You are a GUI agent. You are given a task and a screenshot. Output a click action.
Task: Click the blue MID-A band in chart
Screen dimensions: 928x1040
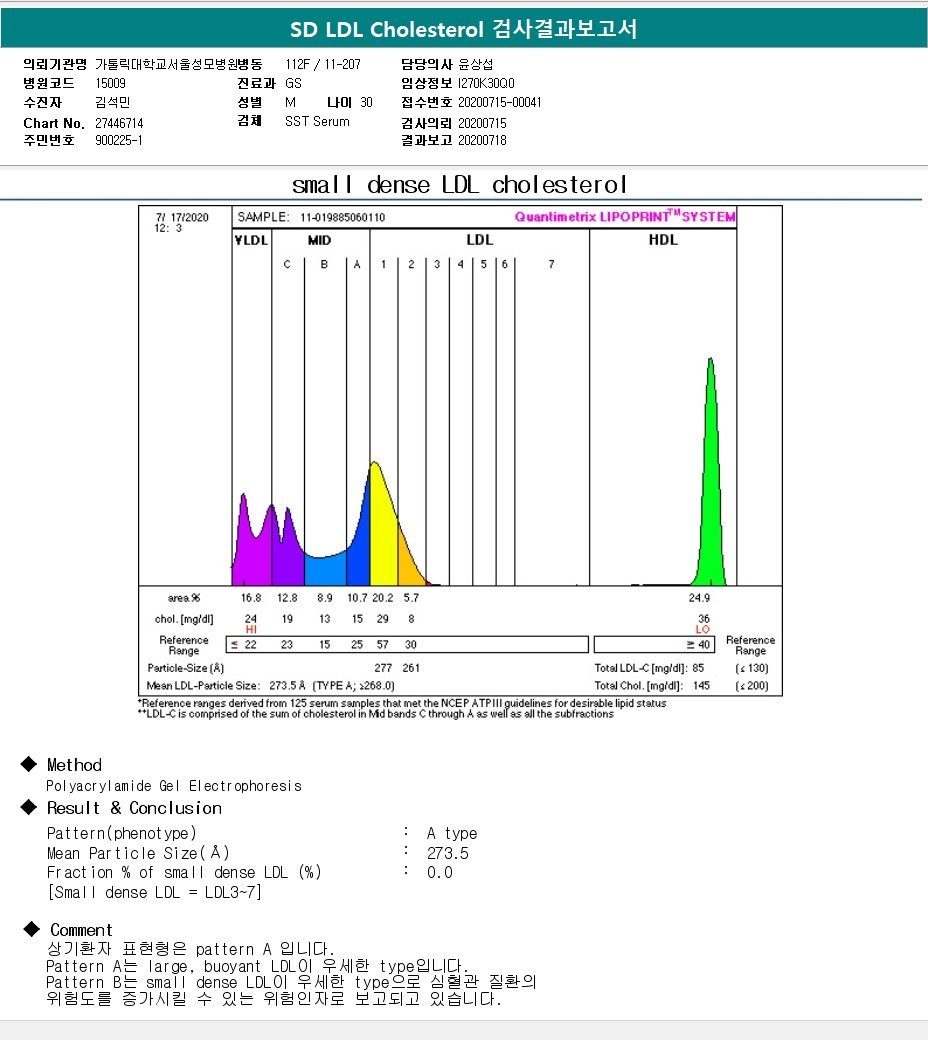click(x=358, y=551)
